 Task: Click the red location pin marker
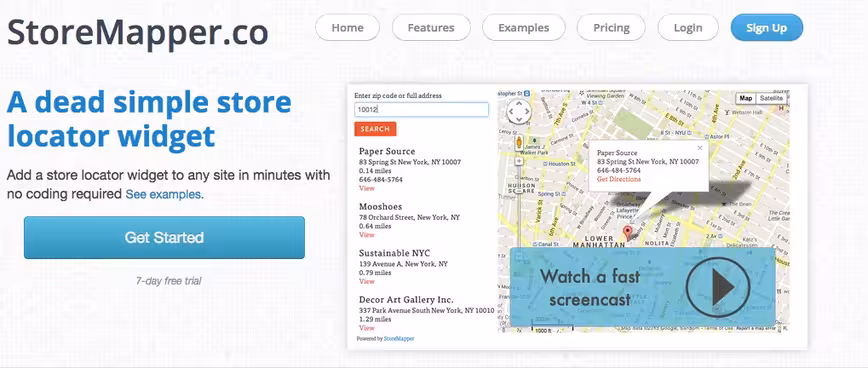pos(628,233)
